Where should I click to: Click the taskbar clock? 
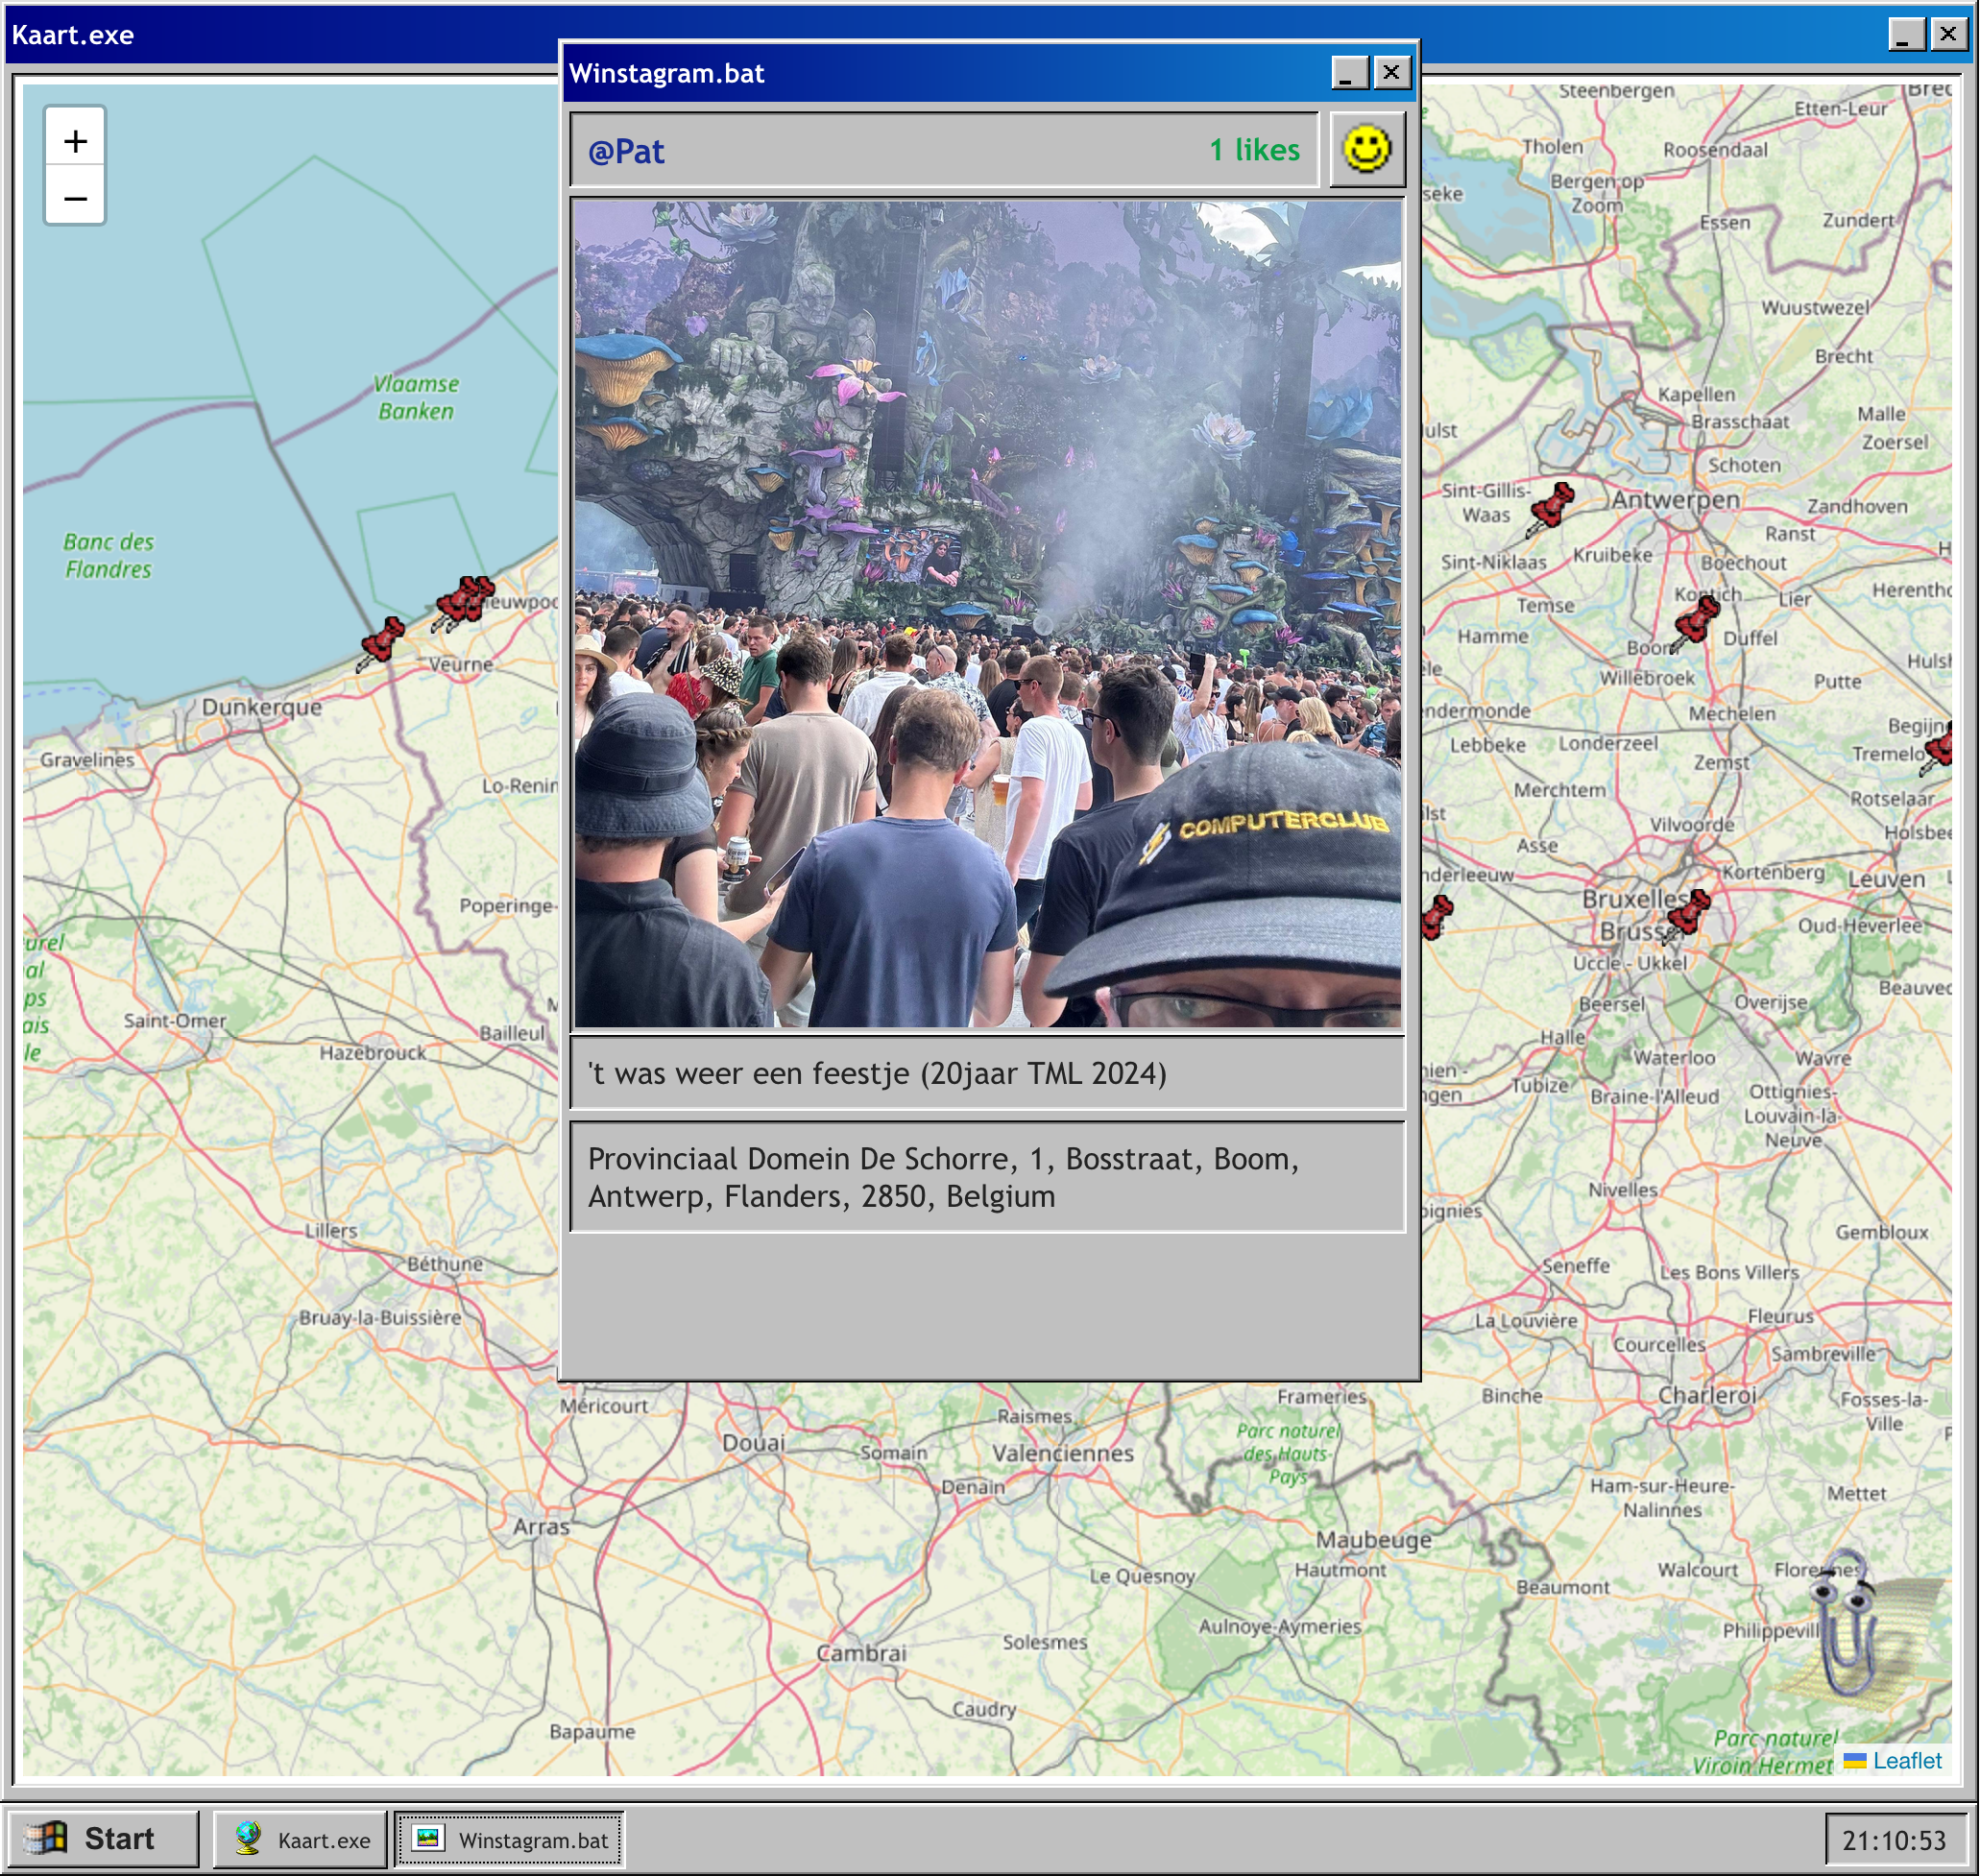pyautogui.click(x=1893, y=1840)
